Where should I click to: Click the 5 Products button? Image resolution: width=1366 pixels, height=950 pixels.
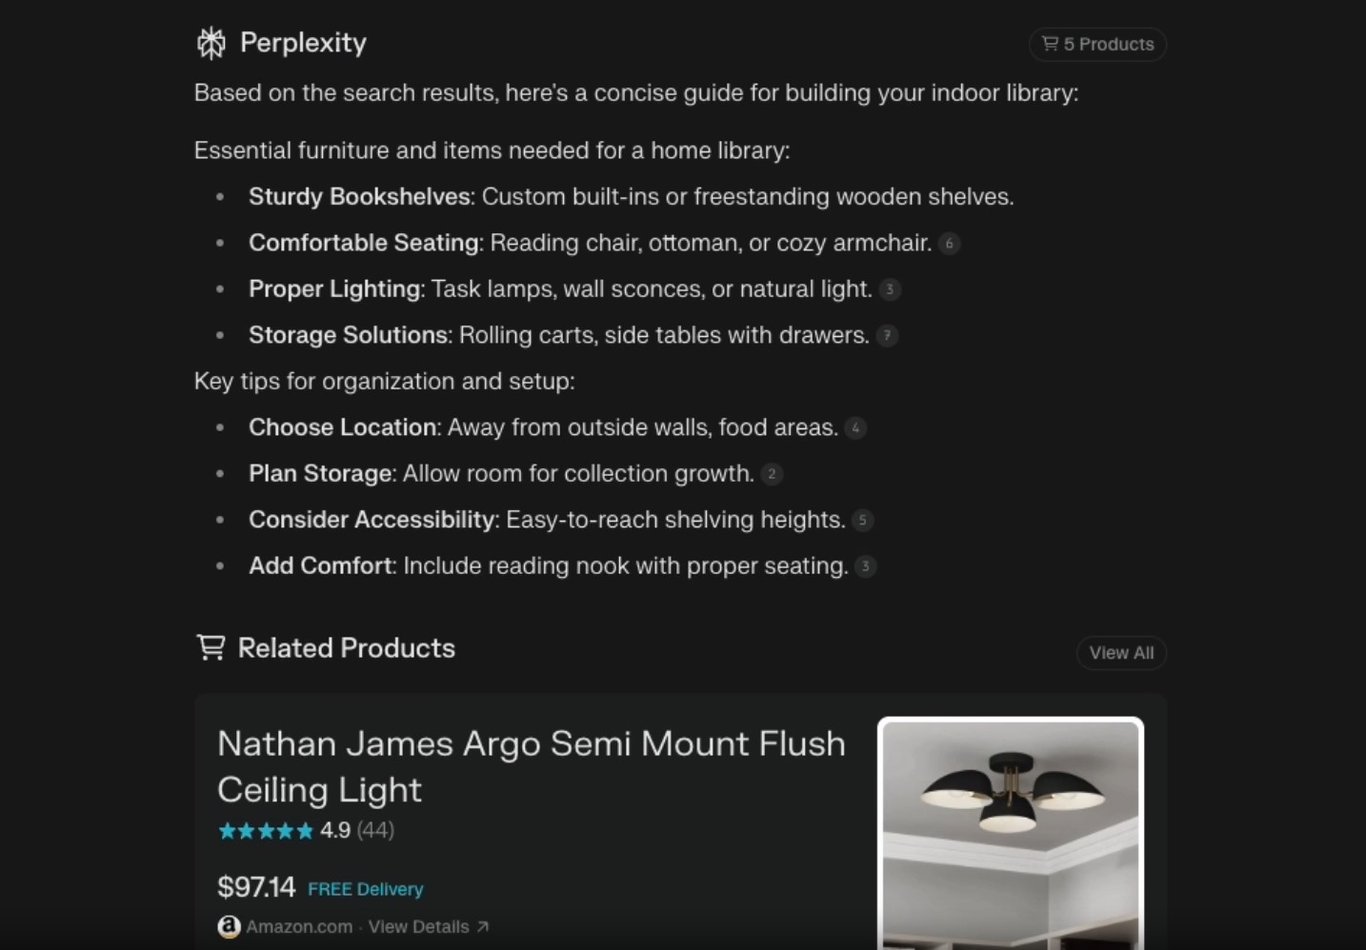tap(1097, 44)
